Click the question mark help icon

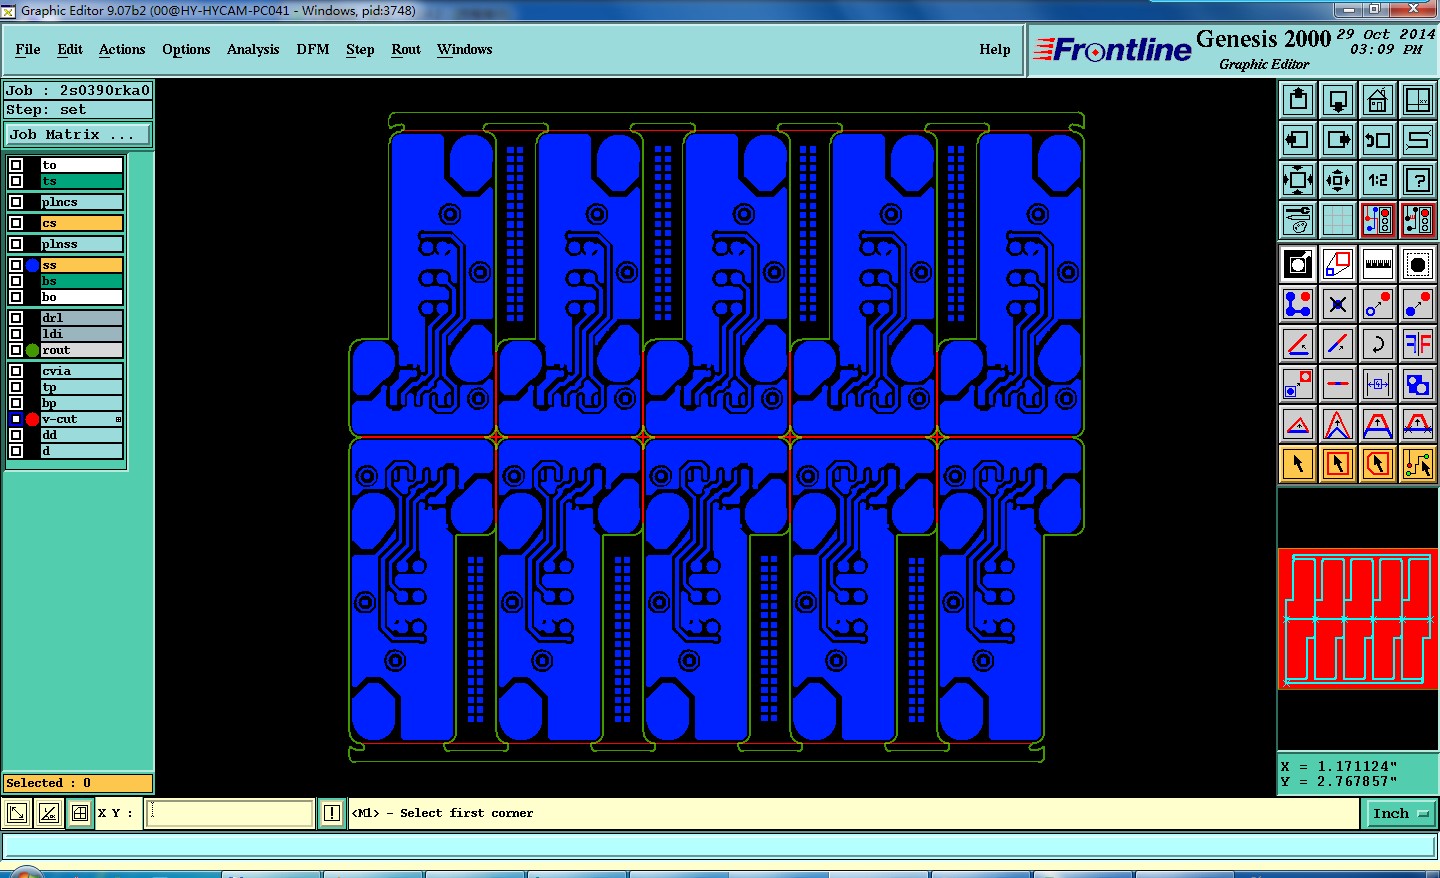click(x=1418, y=180)
